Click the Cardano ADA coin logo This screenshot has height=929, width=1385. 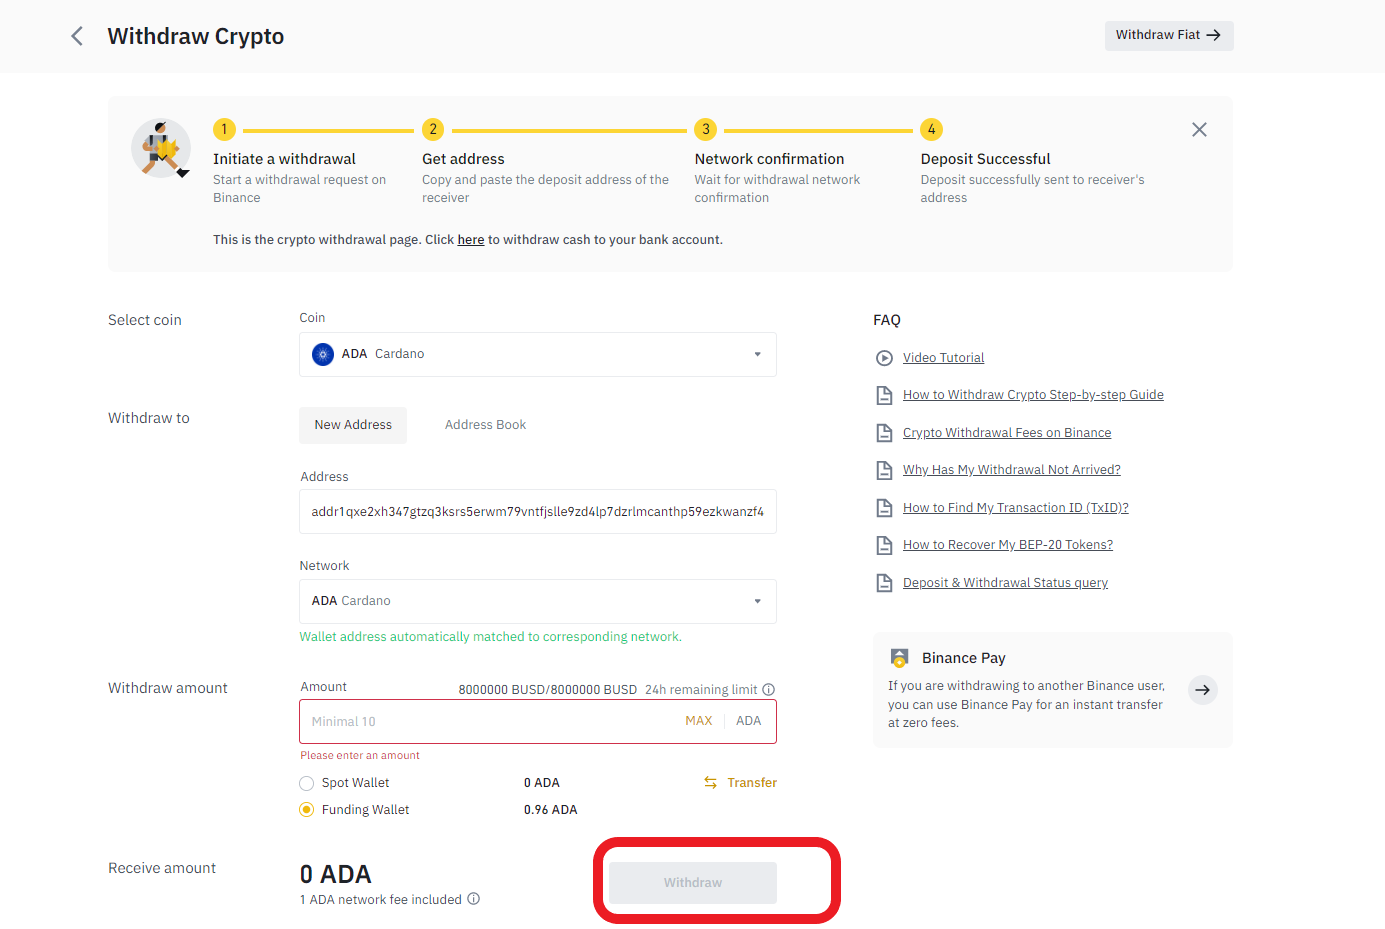323,354
